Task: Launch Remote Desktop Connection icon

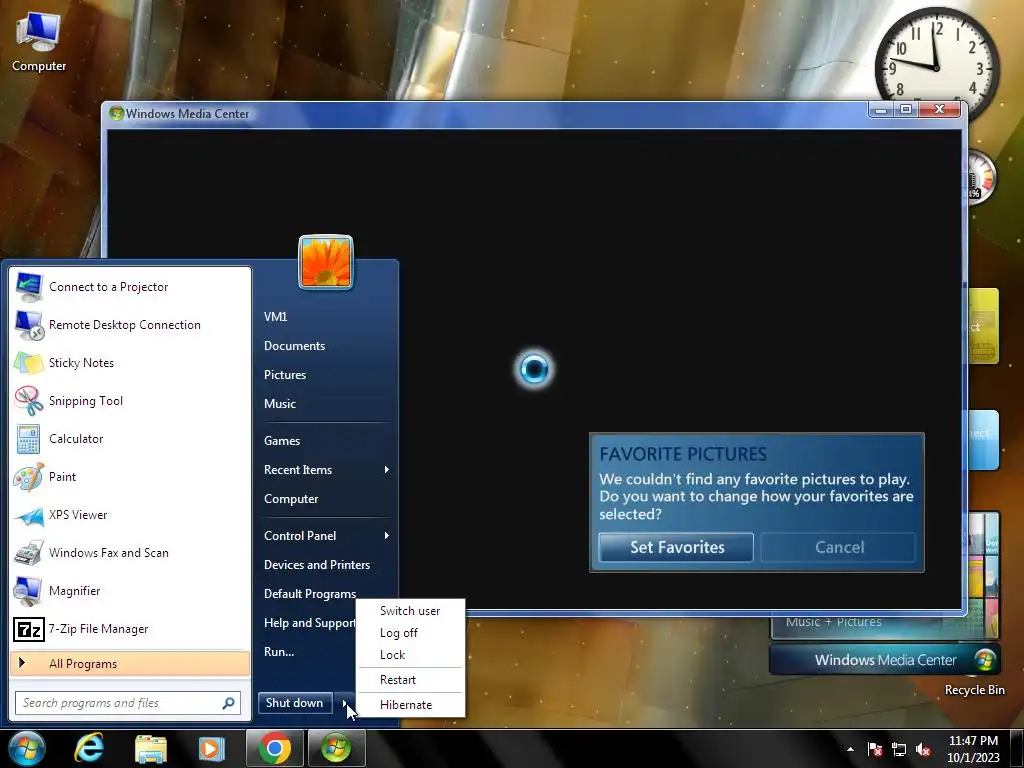Action: [x=29, y=325]
